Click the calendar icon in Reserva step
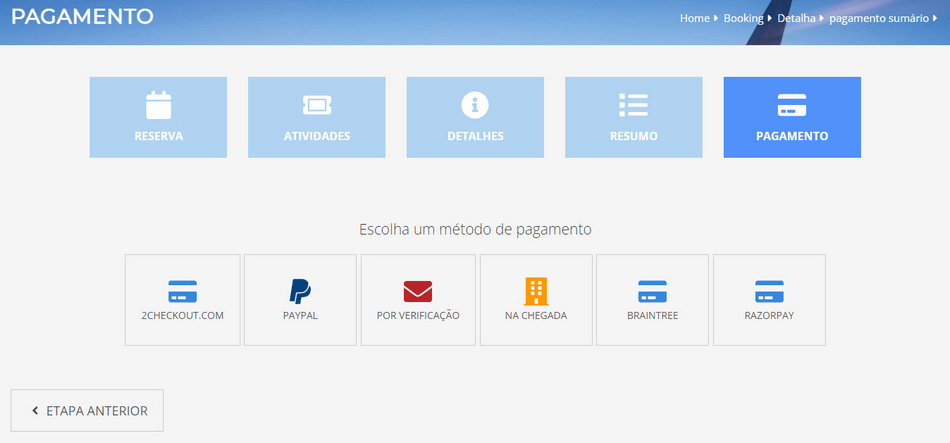This screenshot has width=950, height=443. (x=158, y=104)
